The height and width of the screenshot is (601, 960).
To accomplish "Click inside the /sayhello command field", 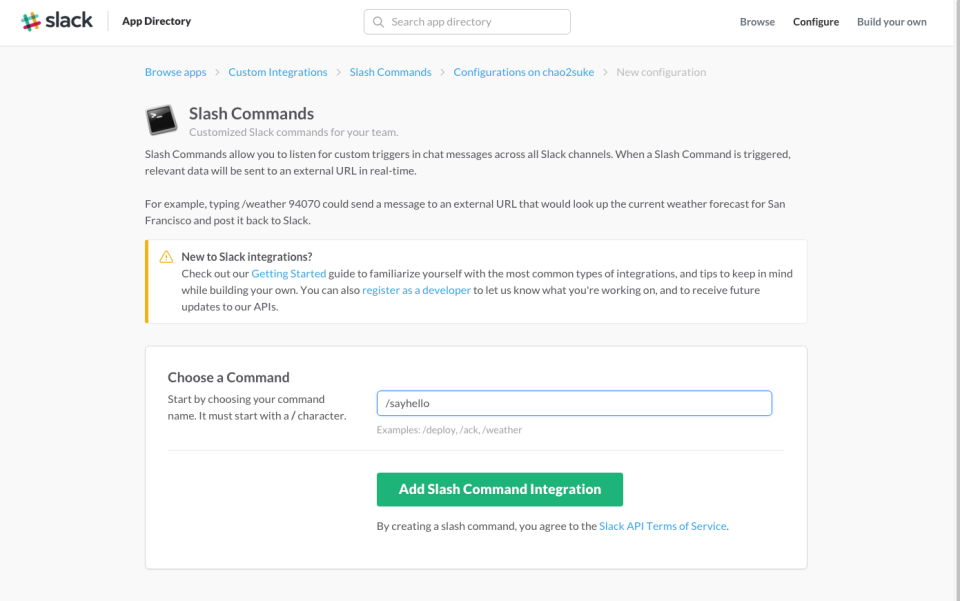I will coord(573,403).
